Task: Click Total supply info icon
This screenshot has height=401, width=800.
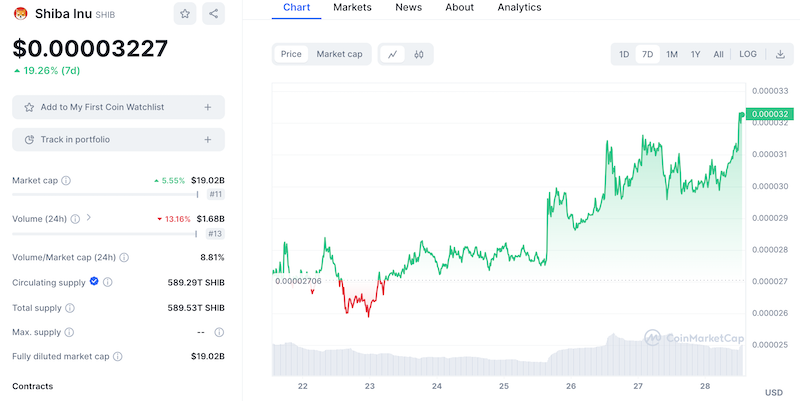Action: [x=70, y=308]
